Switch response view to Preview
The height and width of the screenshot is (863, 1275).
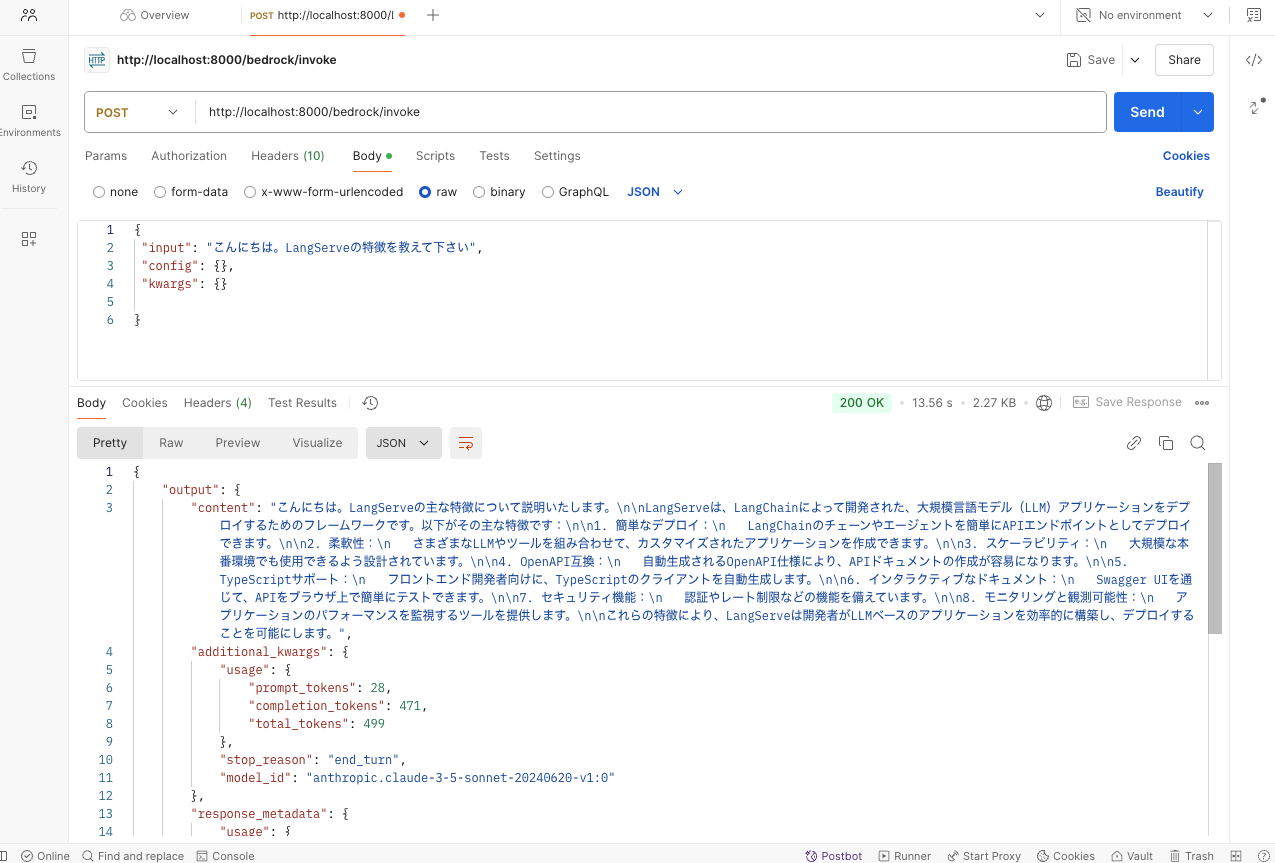(x=238, y=443)
